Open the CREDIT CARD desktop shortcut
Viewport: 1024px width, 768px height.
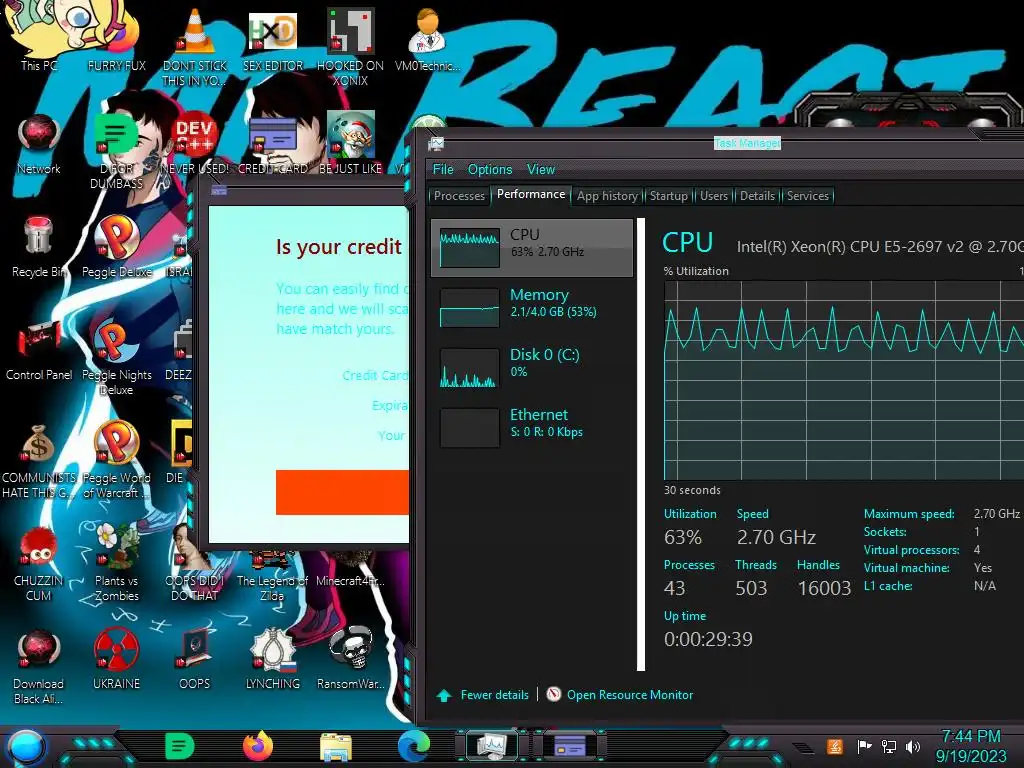273,144
